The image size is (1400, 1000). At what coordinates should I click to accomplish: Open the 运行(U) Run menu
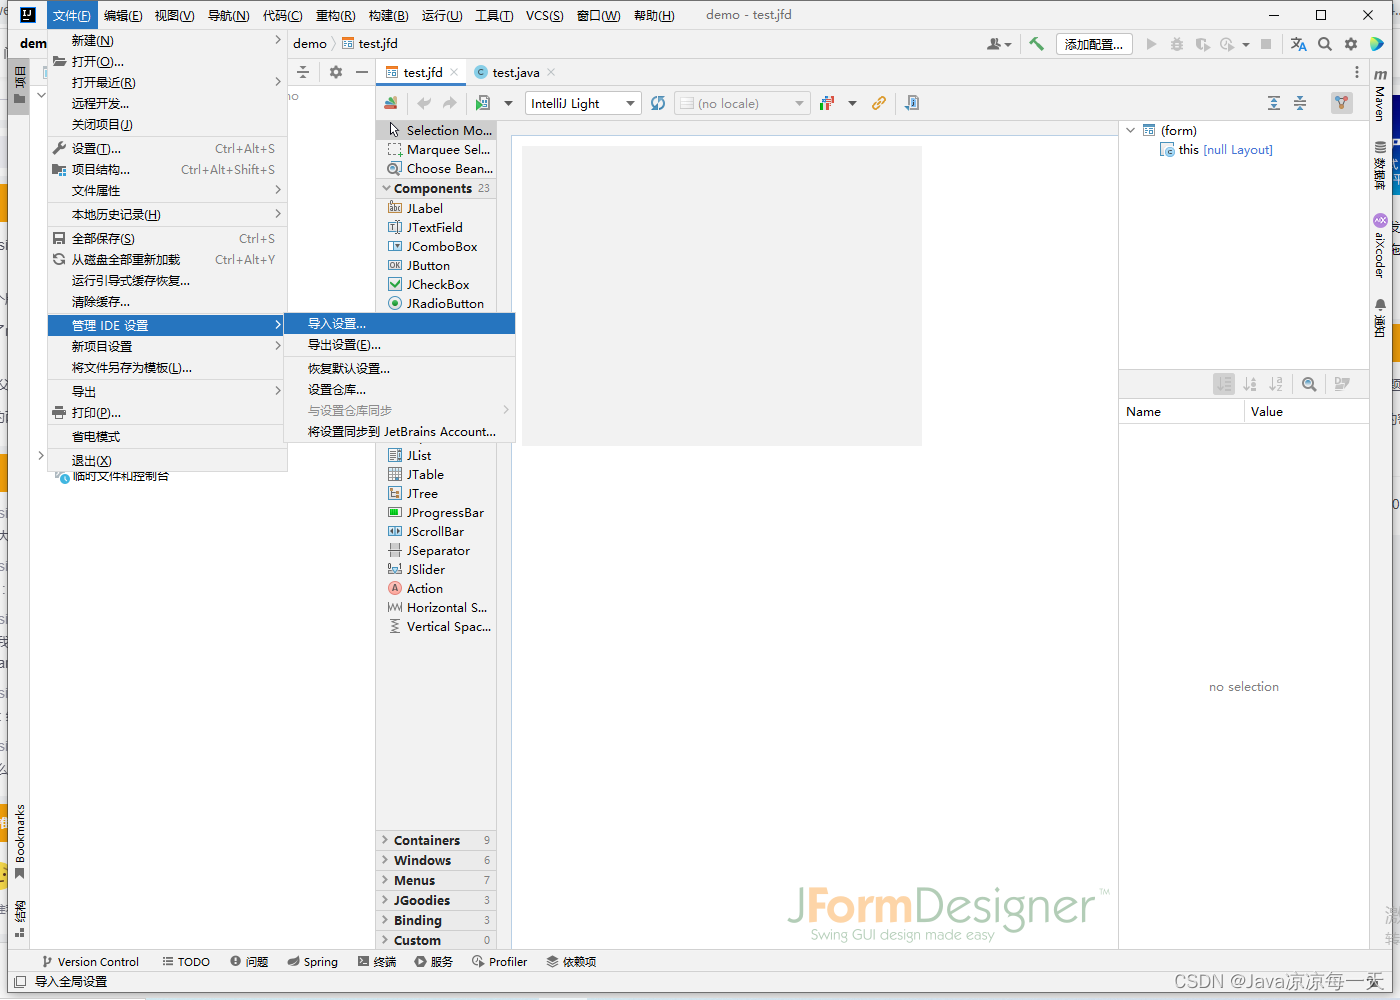pos(442,15)
